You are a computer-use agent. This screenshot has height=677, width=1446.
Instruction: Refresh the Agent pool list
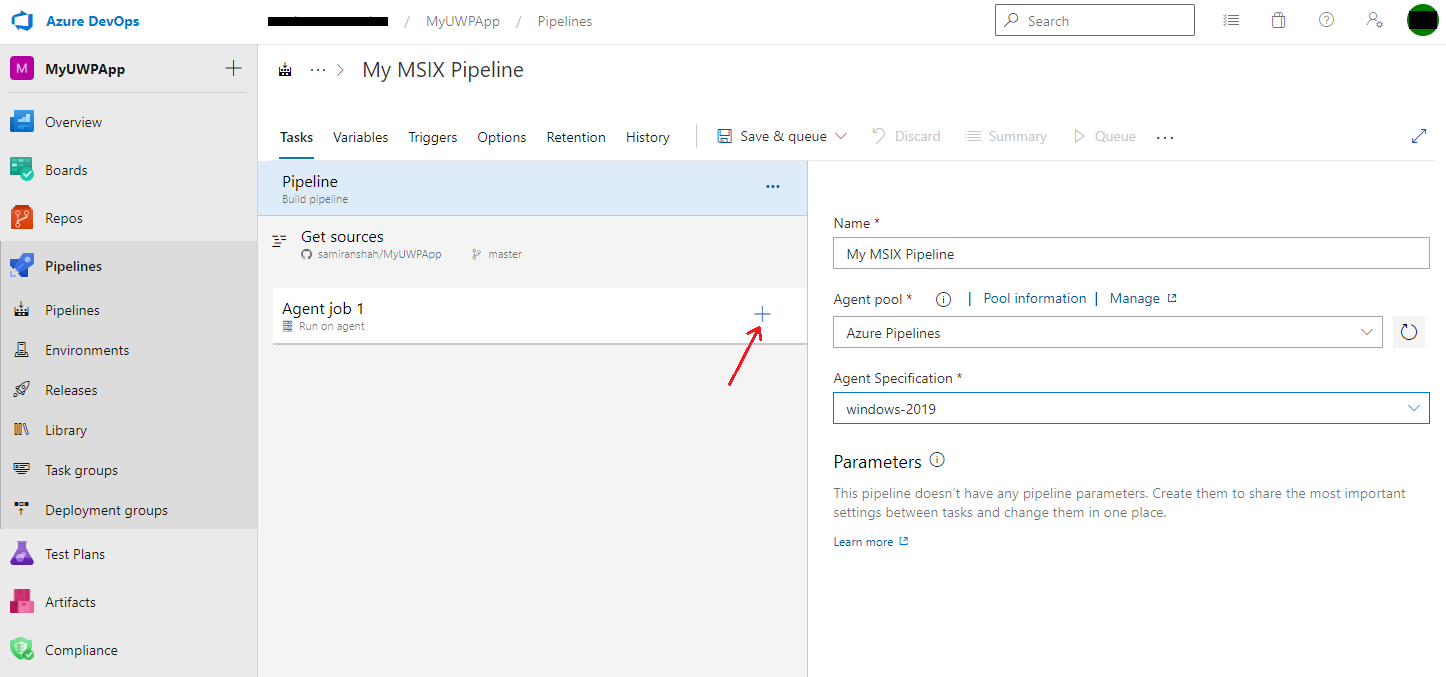pos(1409,332)
